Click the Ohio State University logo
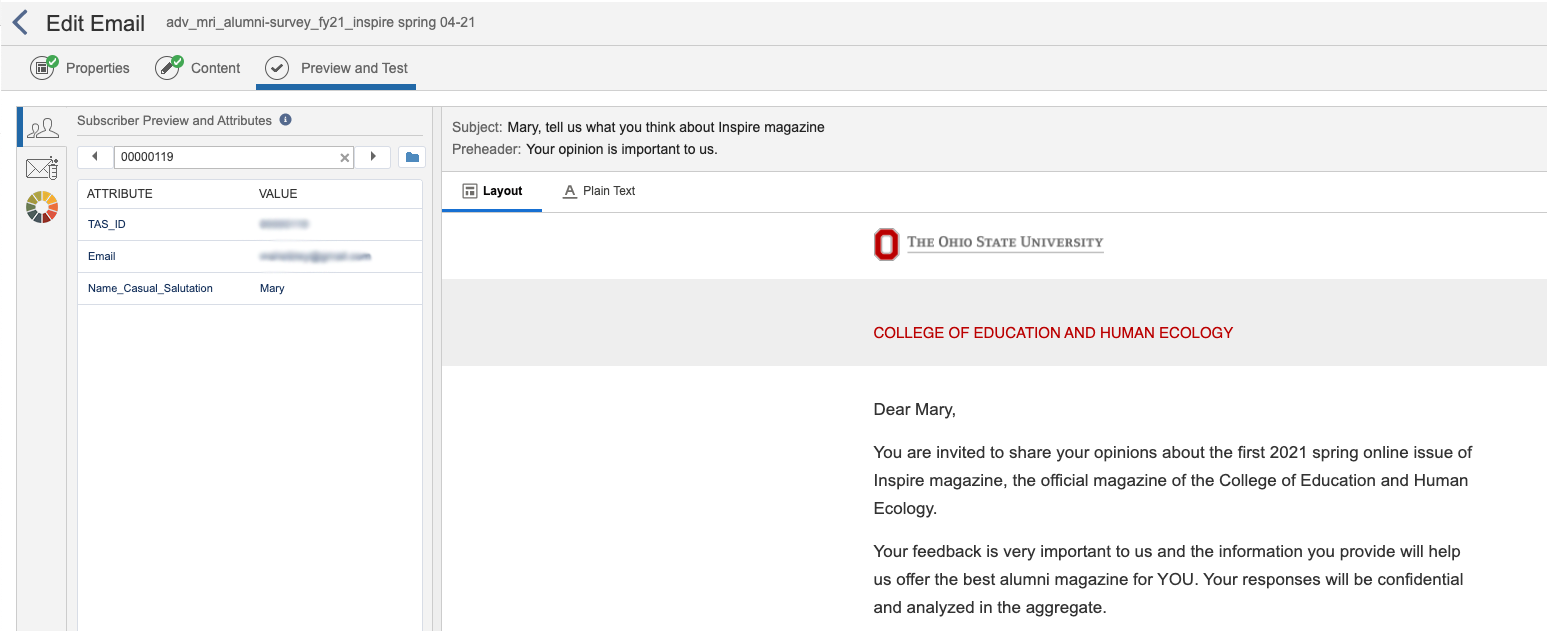This screenshot has height=631, width=1547. 988,242
